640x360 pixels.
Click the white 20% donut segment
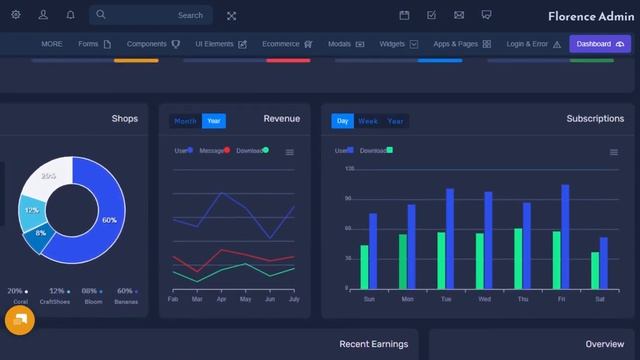click(x=48, y=176)
